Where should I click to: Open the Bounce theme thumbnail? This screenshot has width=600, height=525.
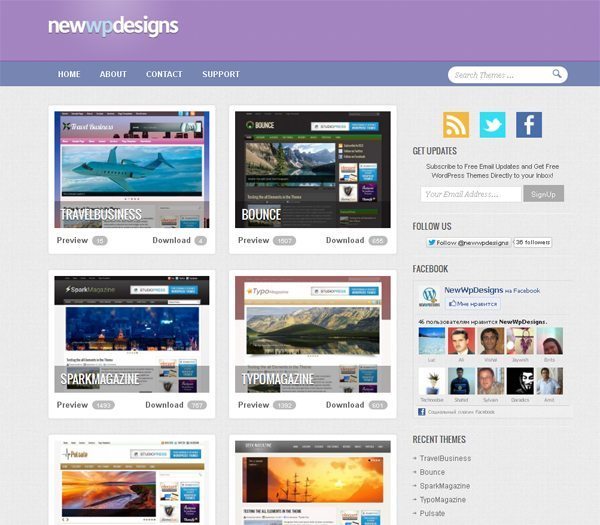click(313, 170)
